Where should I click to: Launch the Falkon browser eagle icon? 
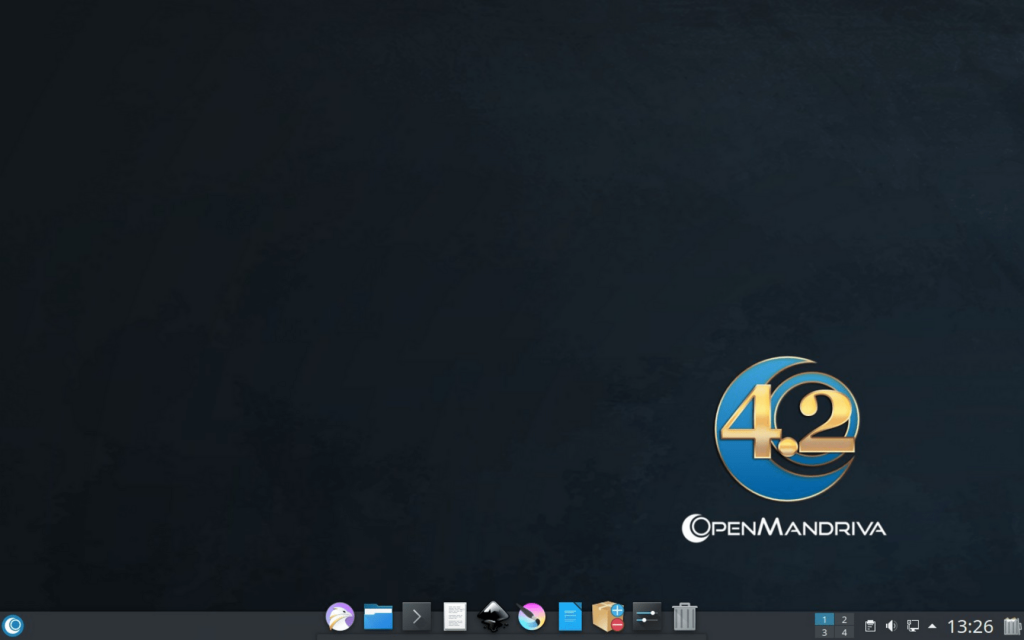click(x=340, y=616)
